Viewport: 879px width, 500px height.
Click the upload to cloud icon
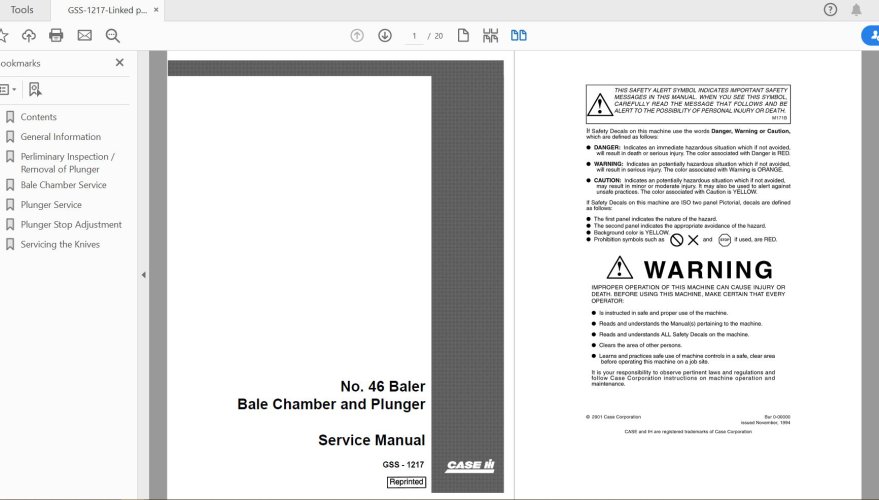pyautogui.click(x=29, y=35)
